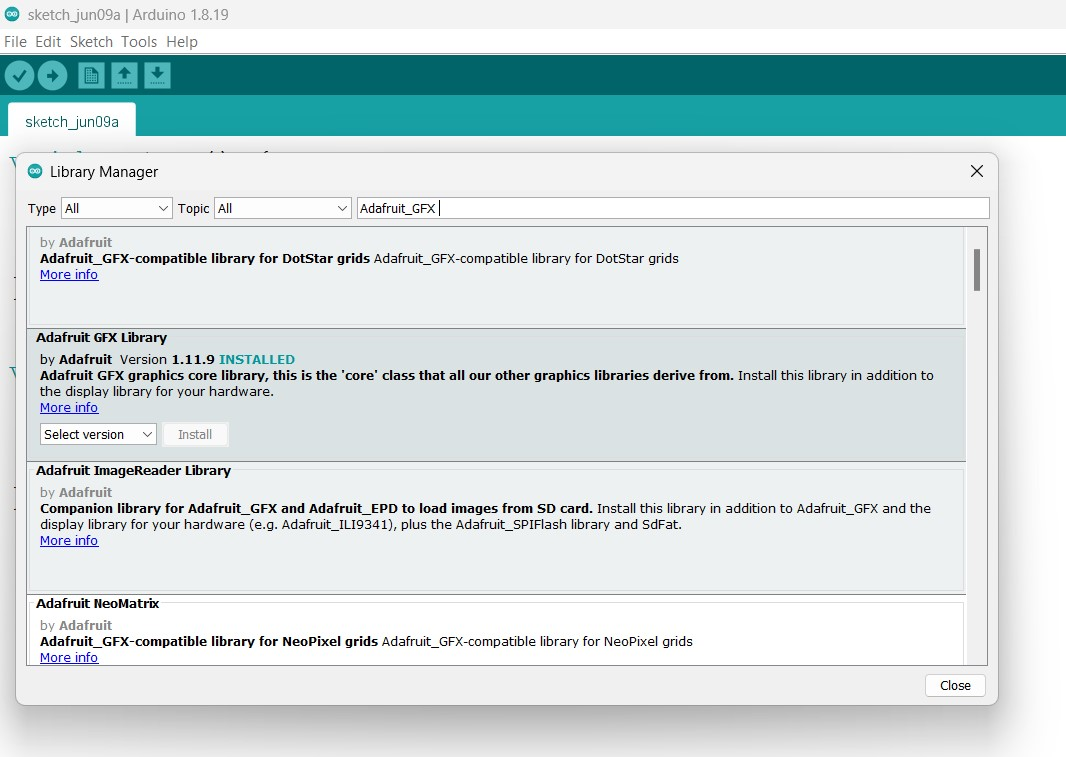Click the library search field with Adafruit_GFX
This screenshot has width=1066, height=757.
coord(672,208)
